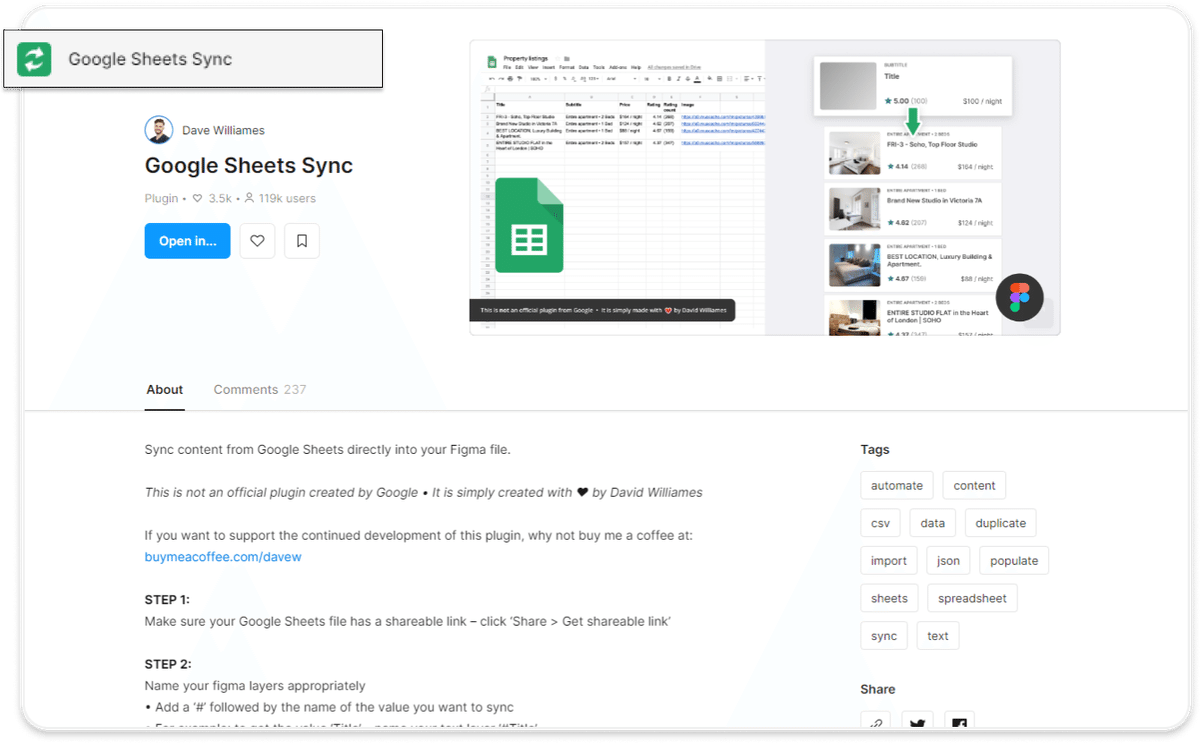The image size is (1200, 743).
Task: Click the FRI-3 Soho Top Floor Studio listing card
Action: pos(912,152)
